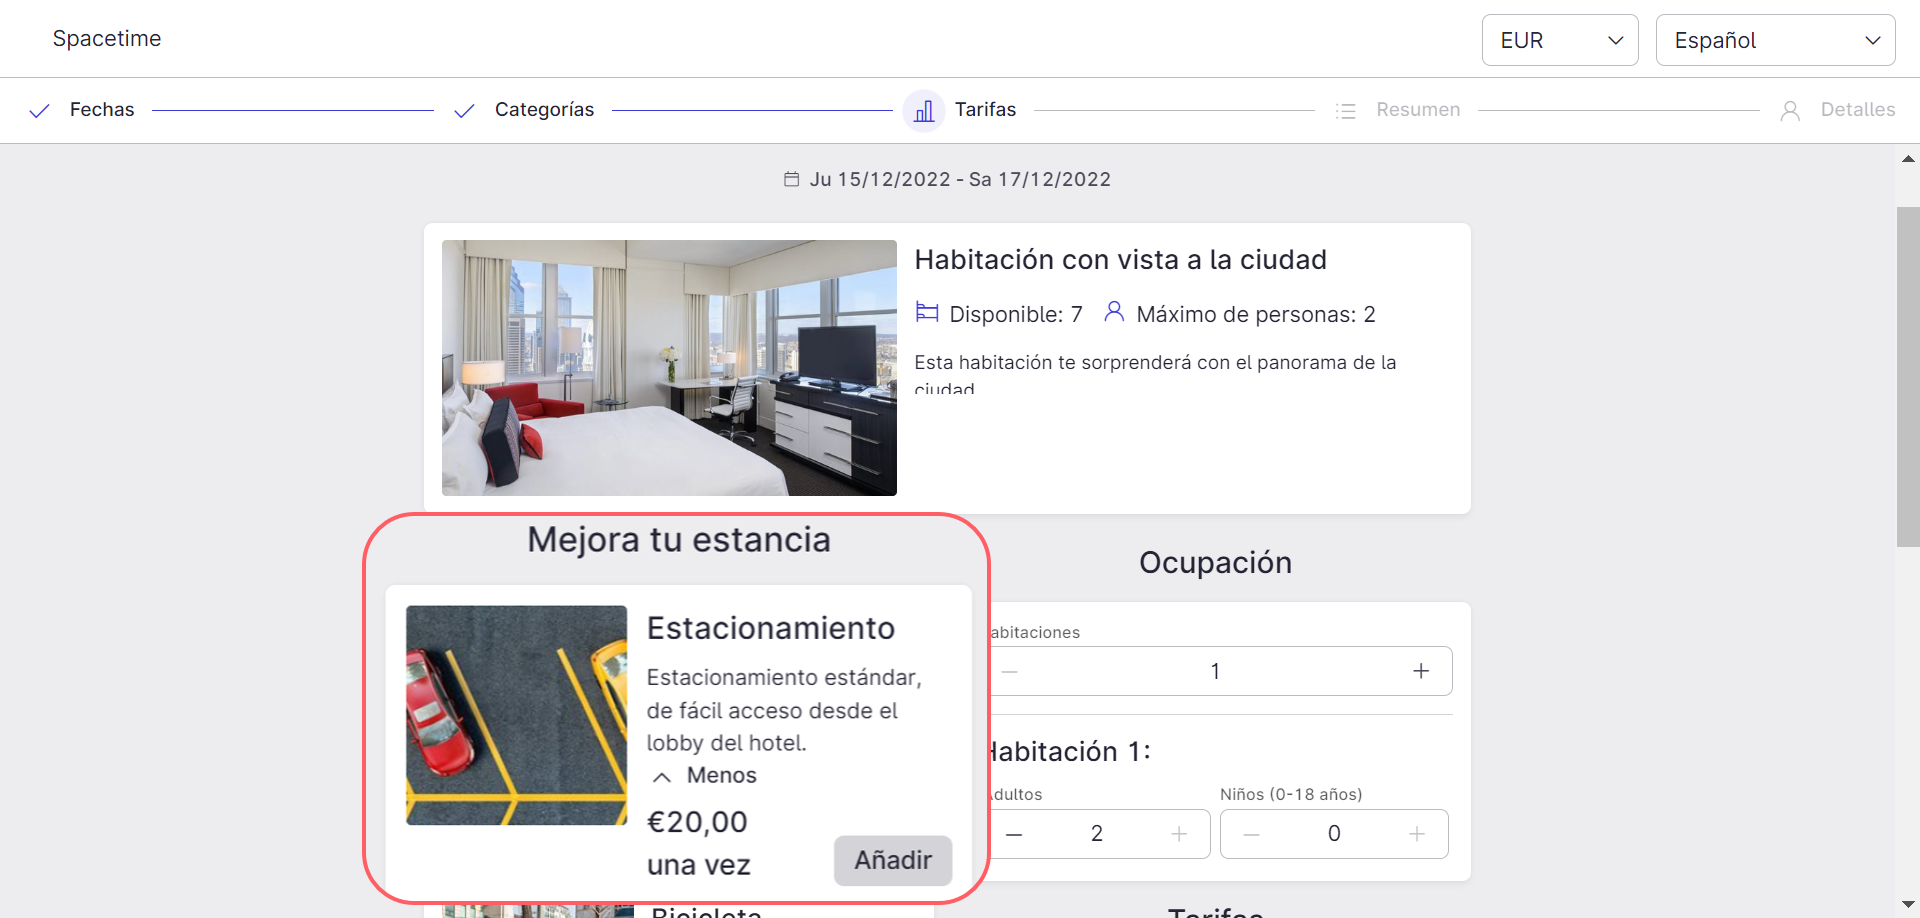Click the Categorías checkmark icon
Viewport: 1920px width, 918px height.
(464, 111)
